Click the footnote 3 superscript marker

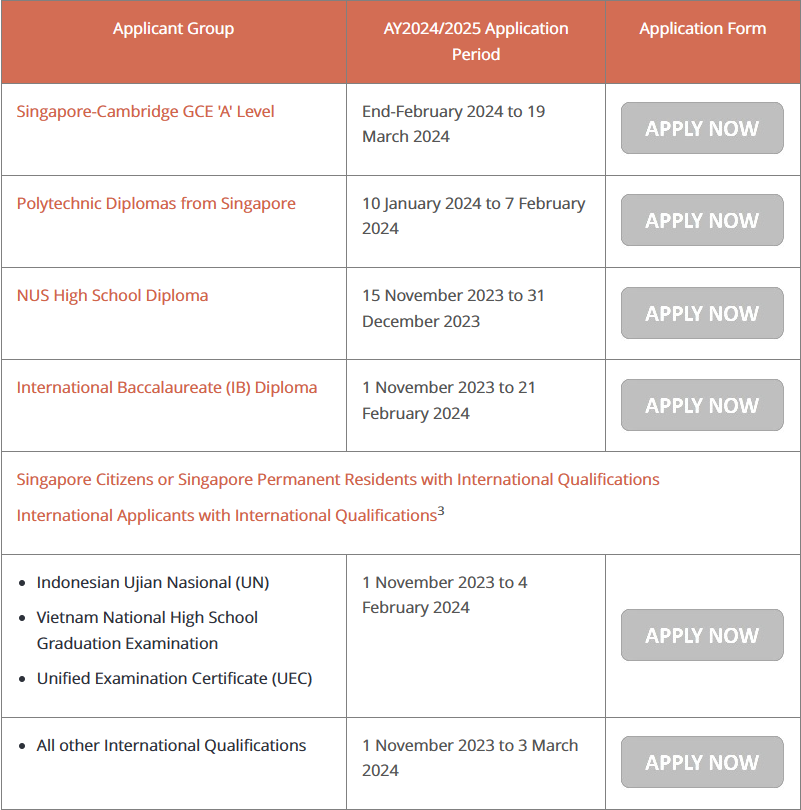point(441,511)
